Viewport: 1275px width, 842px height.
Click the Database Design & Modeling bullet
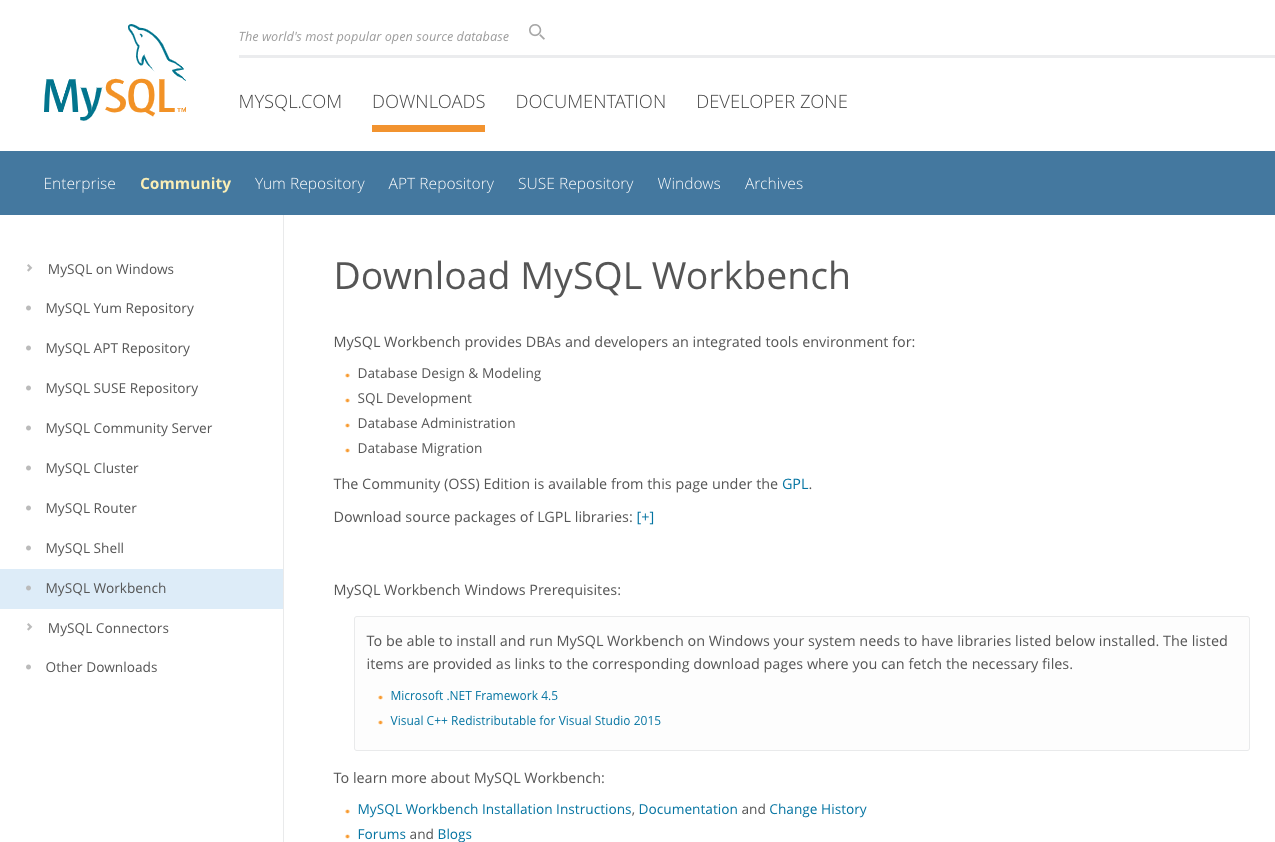click(x=449, y=373)
